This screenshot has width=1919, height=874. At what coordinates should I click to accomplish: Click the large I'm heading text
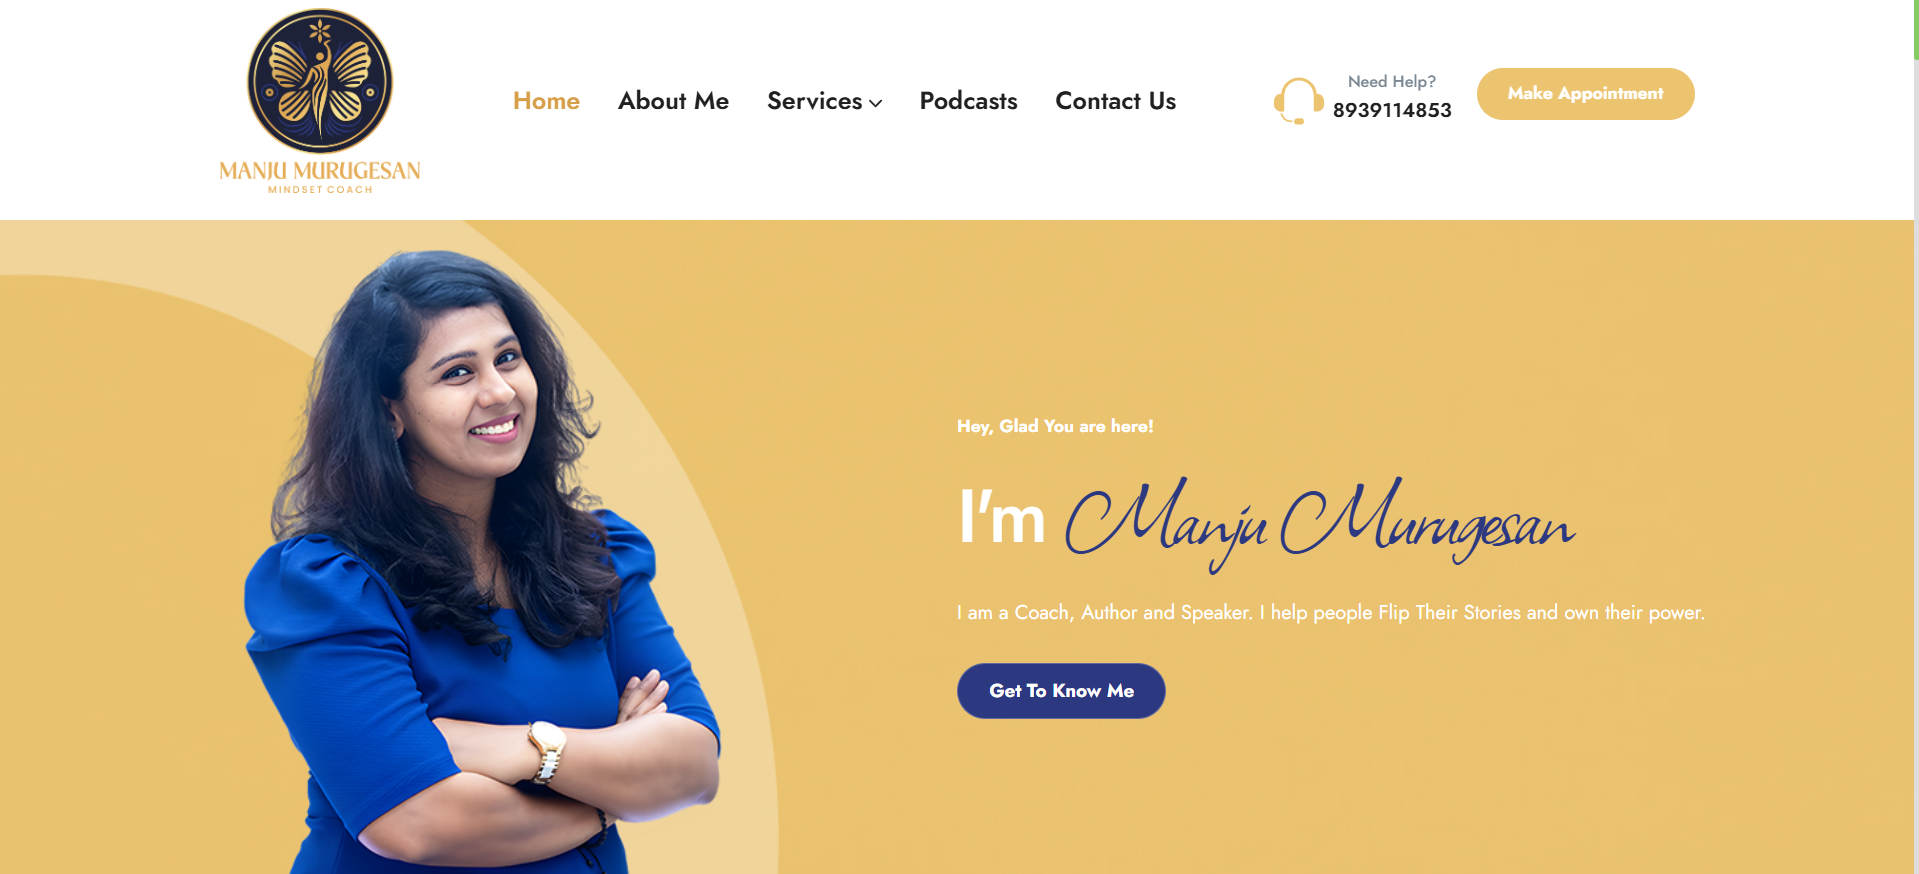pos(1002,517)
